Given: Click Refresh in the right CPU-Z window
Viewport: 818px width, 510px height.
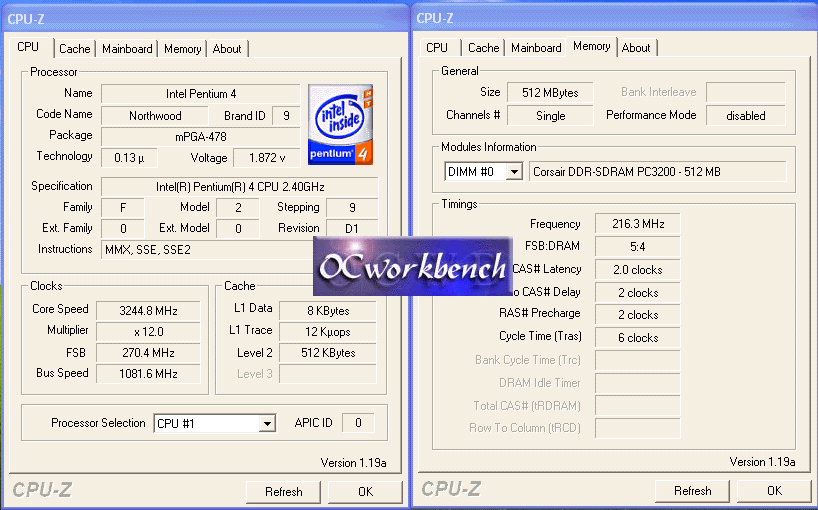Looking at the screenshot, I should click(692, 491).
